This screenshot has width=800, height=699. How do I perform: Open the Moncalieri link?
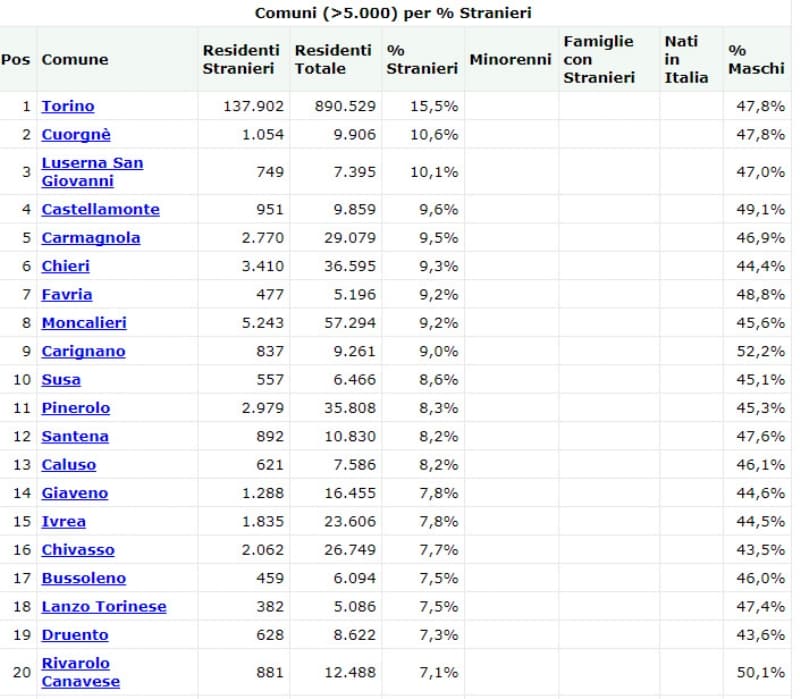point(84,323)
